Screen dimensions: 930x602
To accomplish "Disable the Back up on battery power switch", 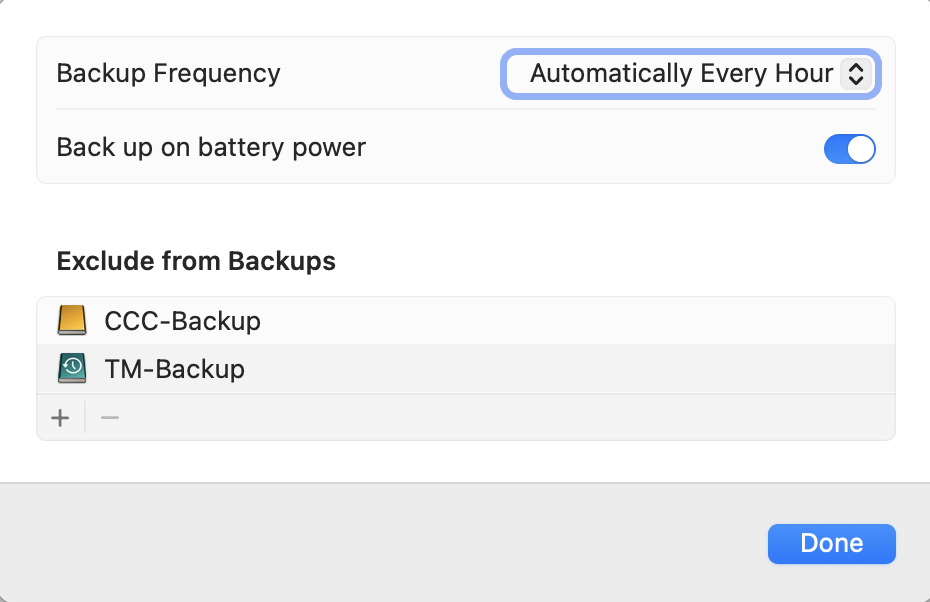I will pos(849,149).
